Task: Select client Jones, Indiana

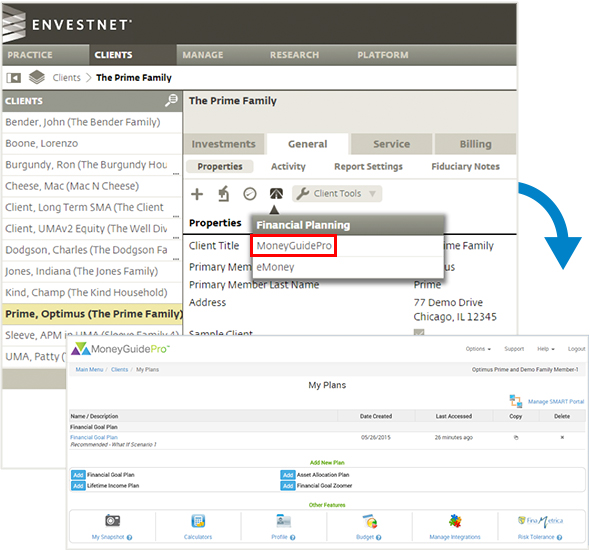Action: [x=92, y=272]
